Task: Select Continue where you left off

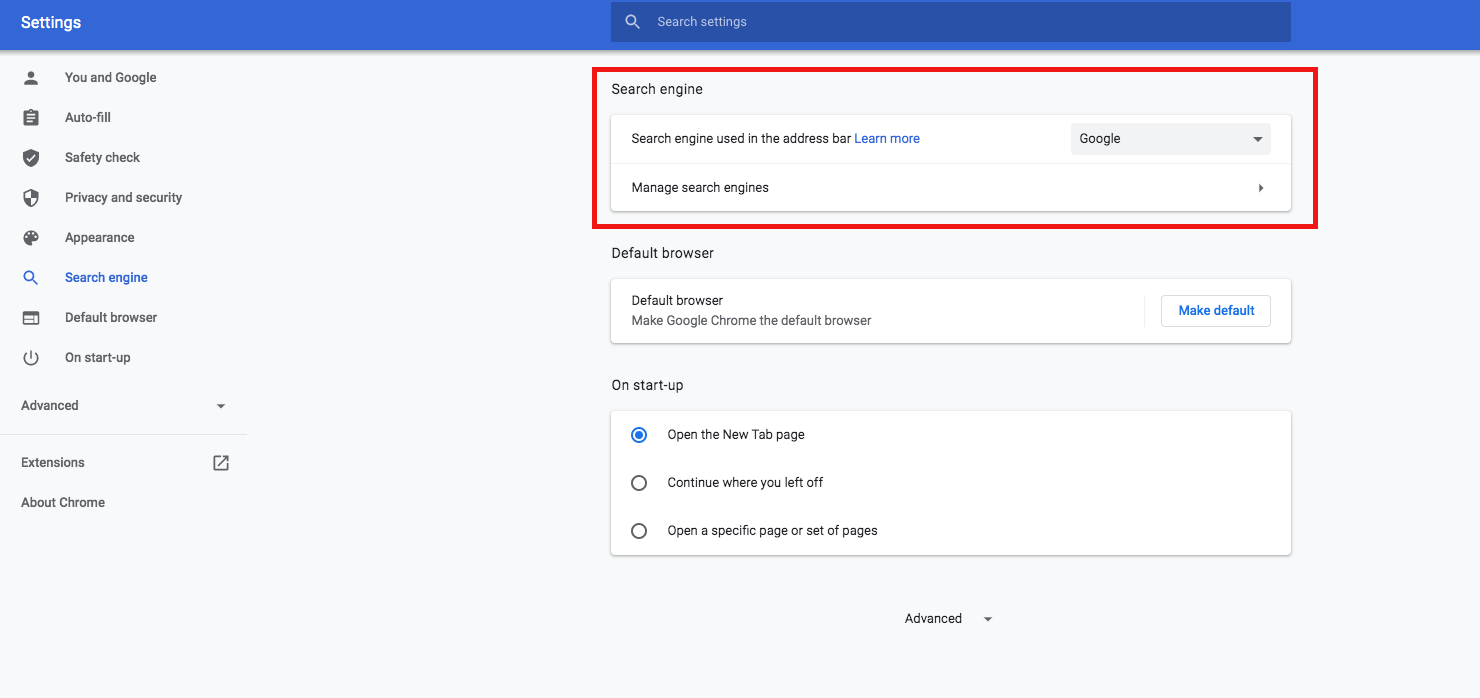Action: (x=639, y=483)
